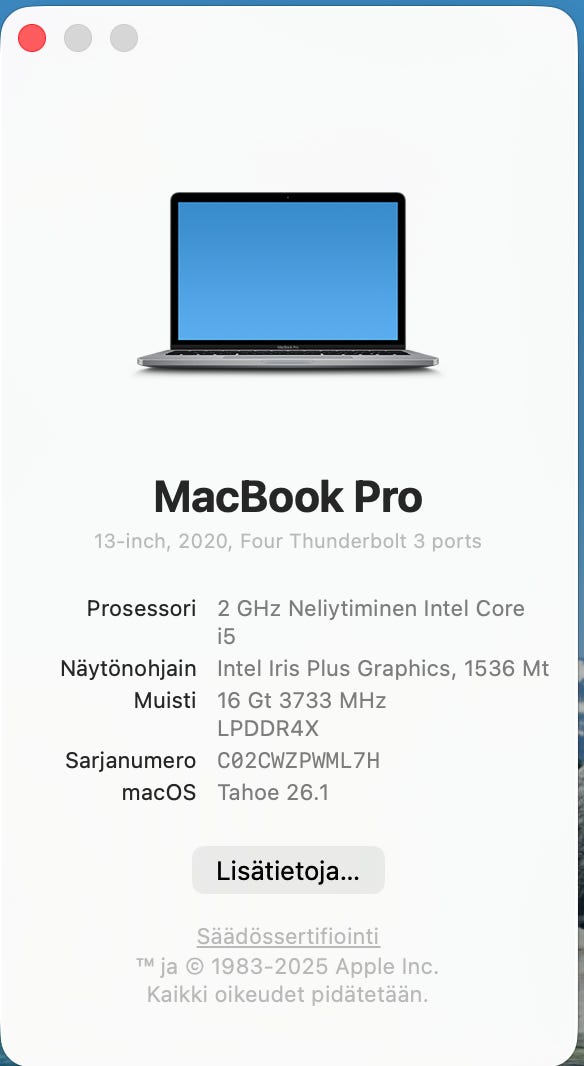Click the gray minimize window button
584x1066 pixels.
tap(78, 38)
